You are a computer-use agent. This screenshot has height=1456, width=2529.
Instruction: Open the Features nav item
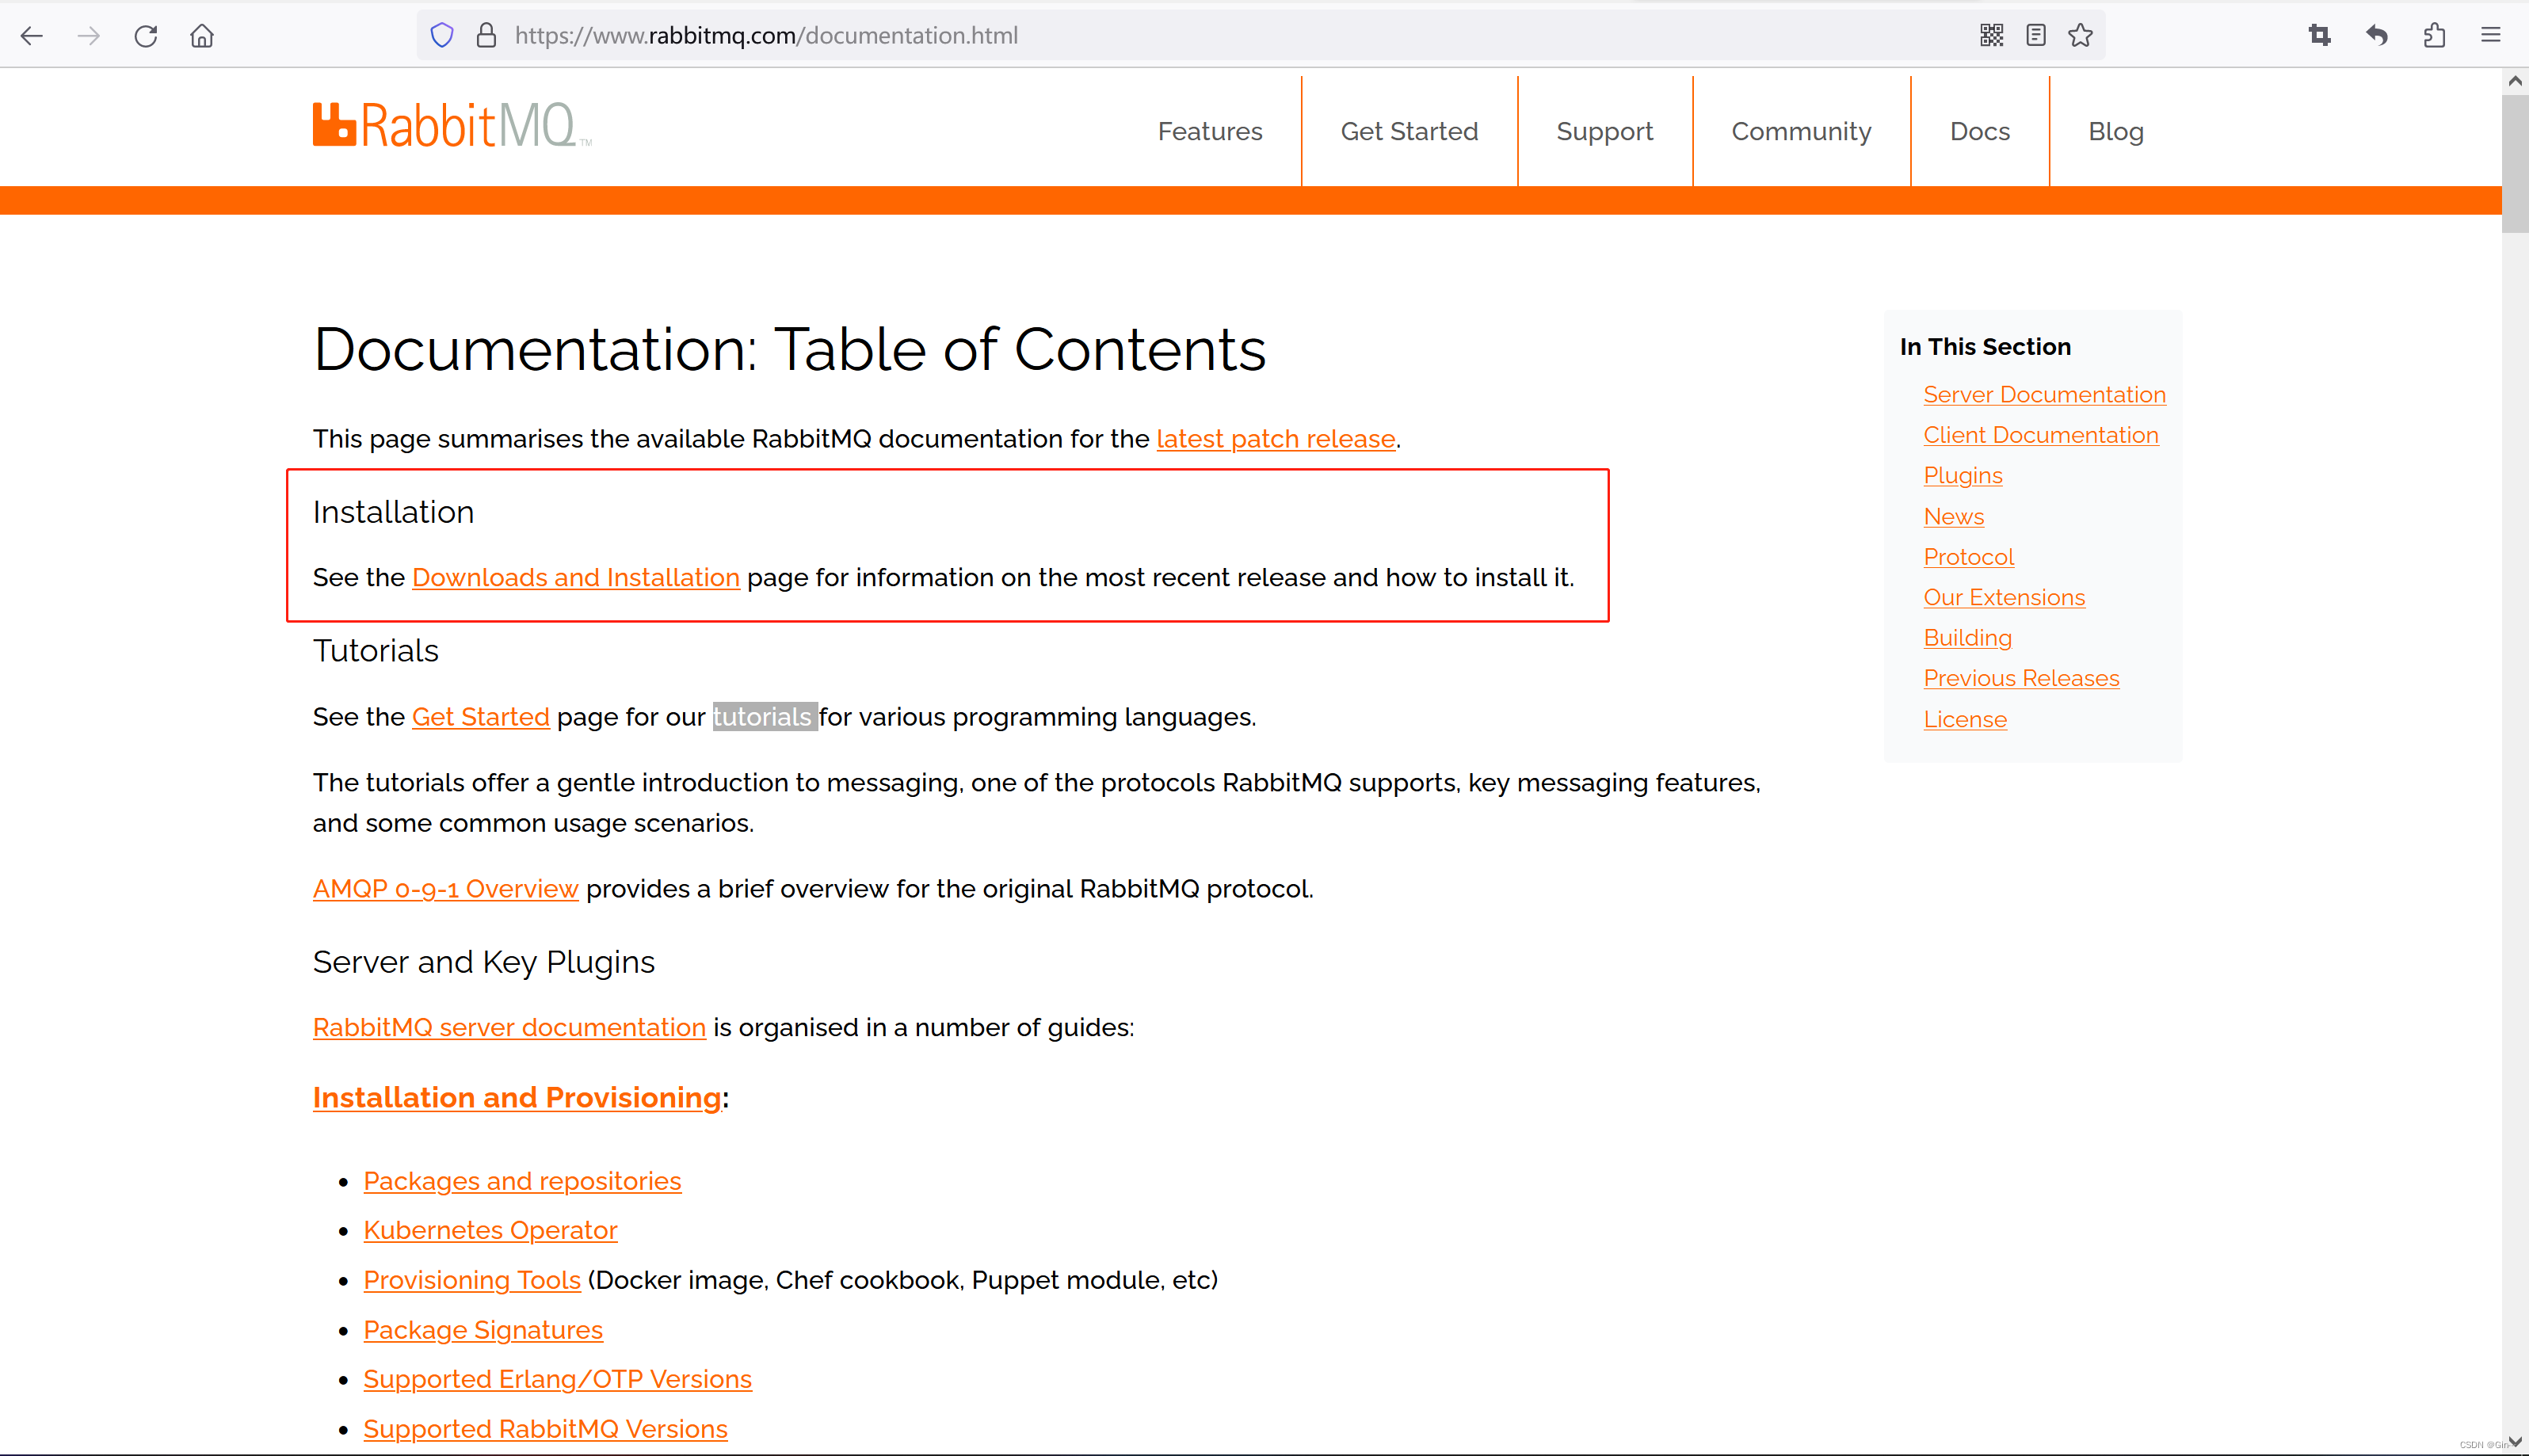1210,131
